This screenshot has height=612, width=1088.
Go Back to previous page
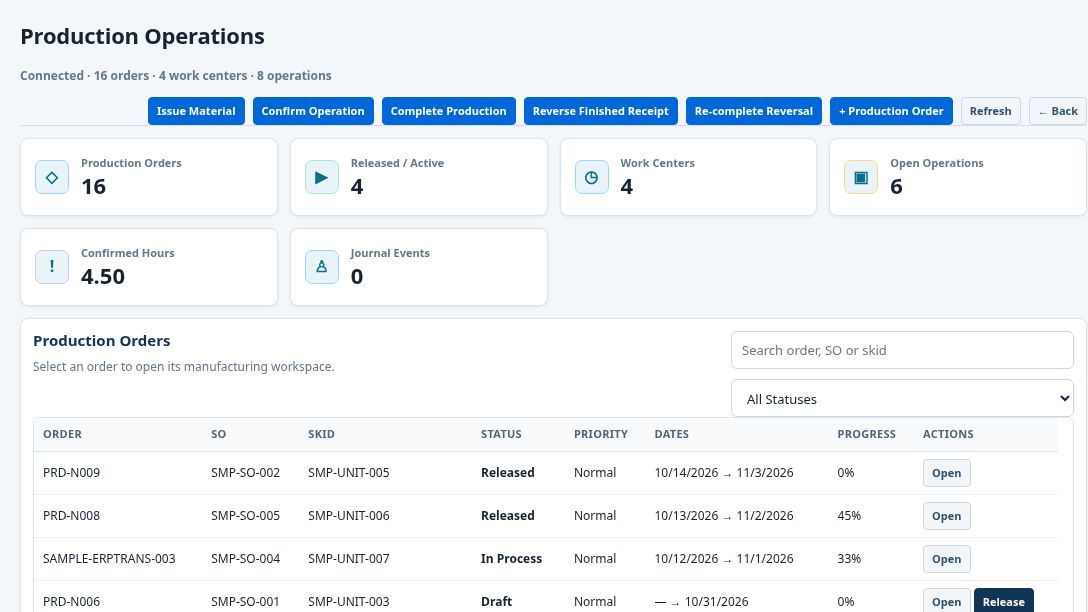click(x=1058, y=111)
